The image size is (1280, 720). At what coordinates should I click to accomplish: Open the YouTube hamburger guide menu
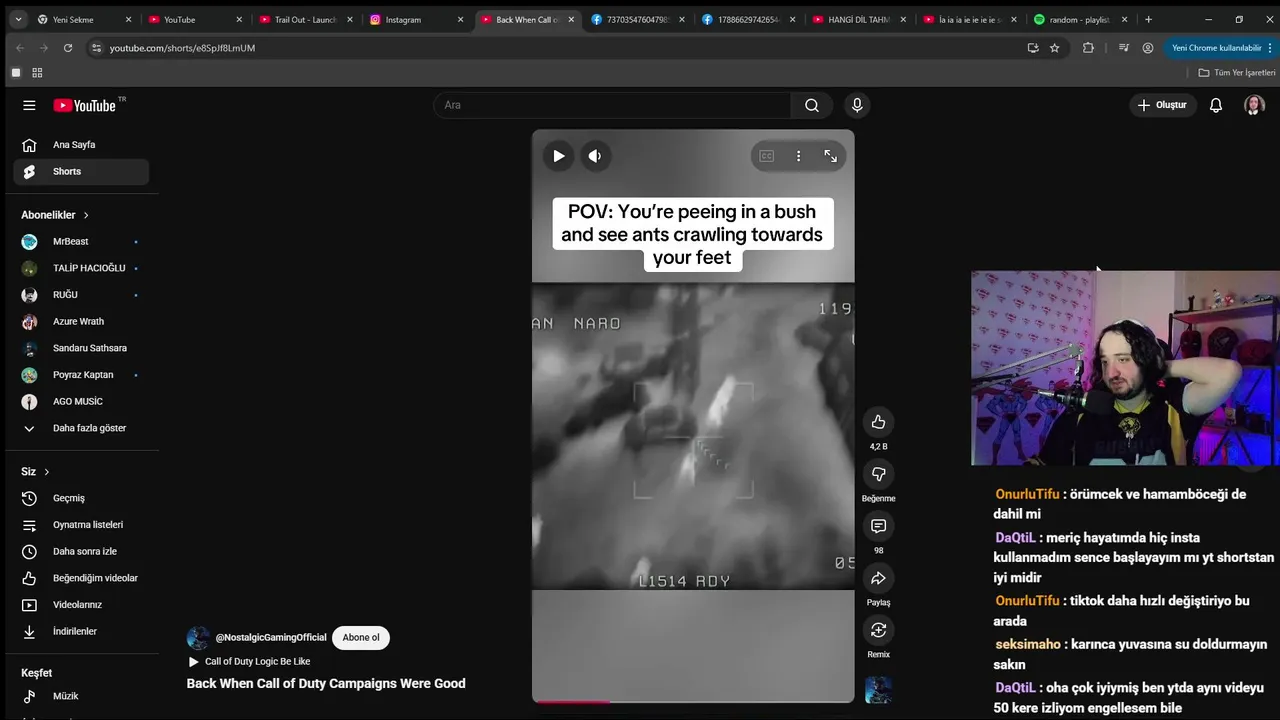pyautogui.click(x=29, y=105)
